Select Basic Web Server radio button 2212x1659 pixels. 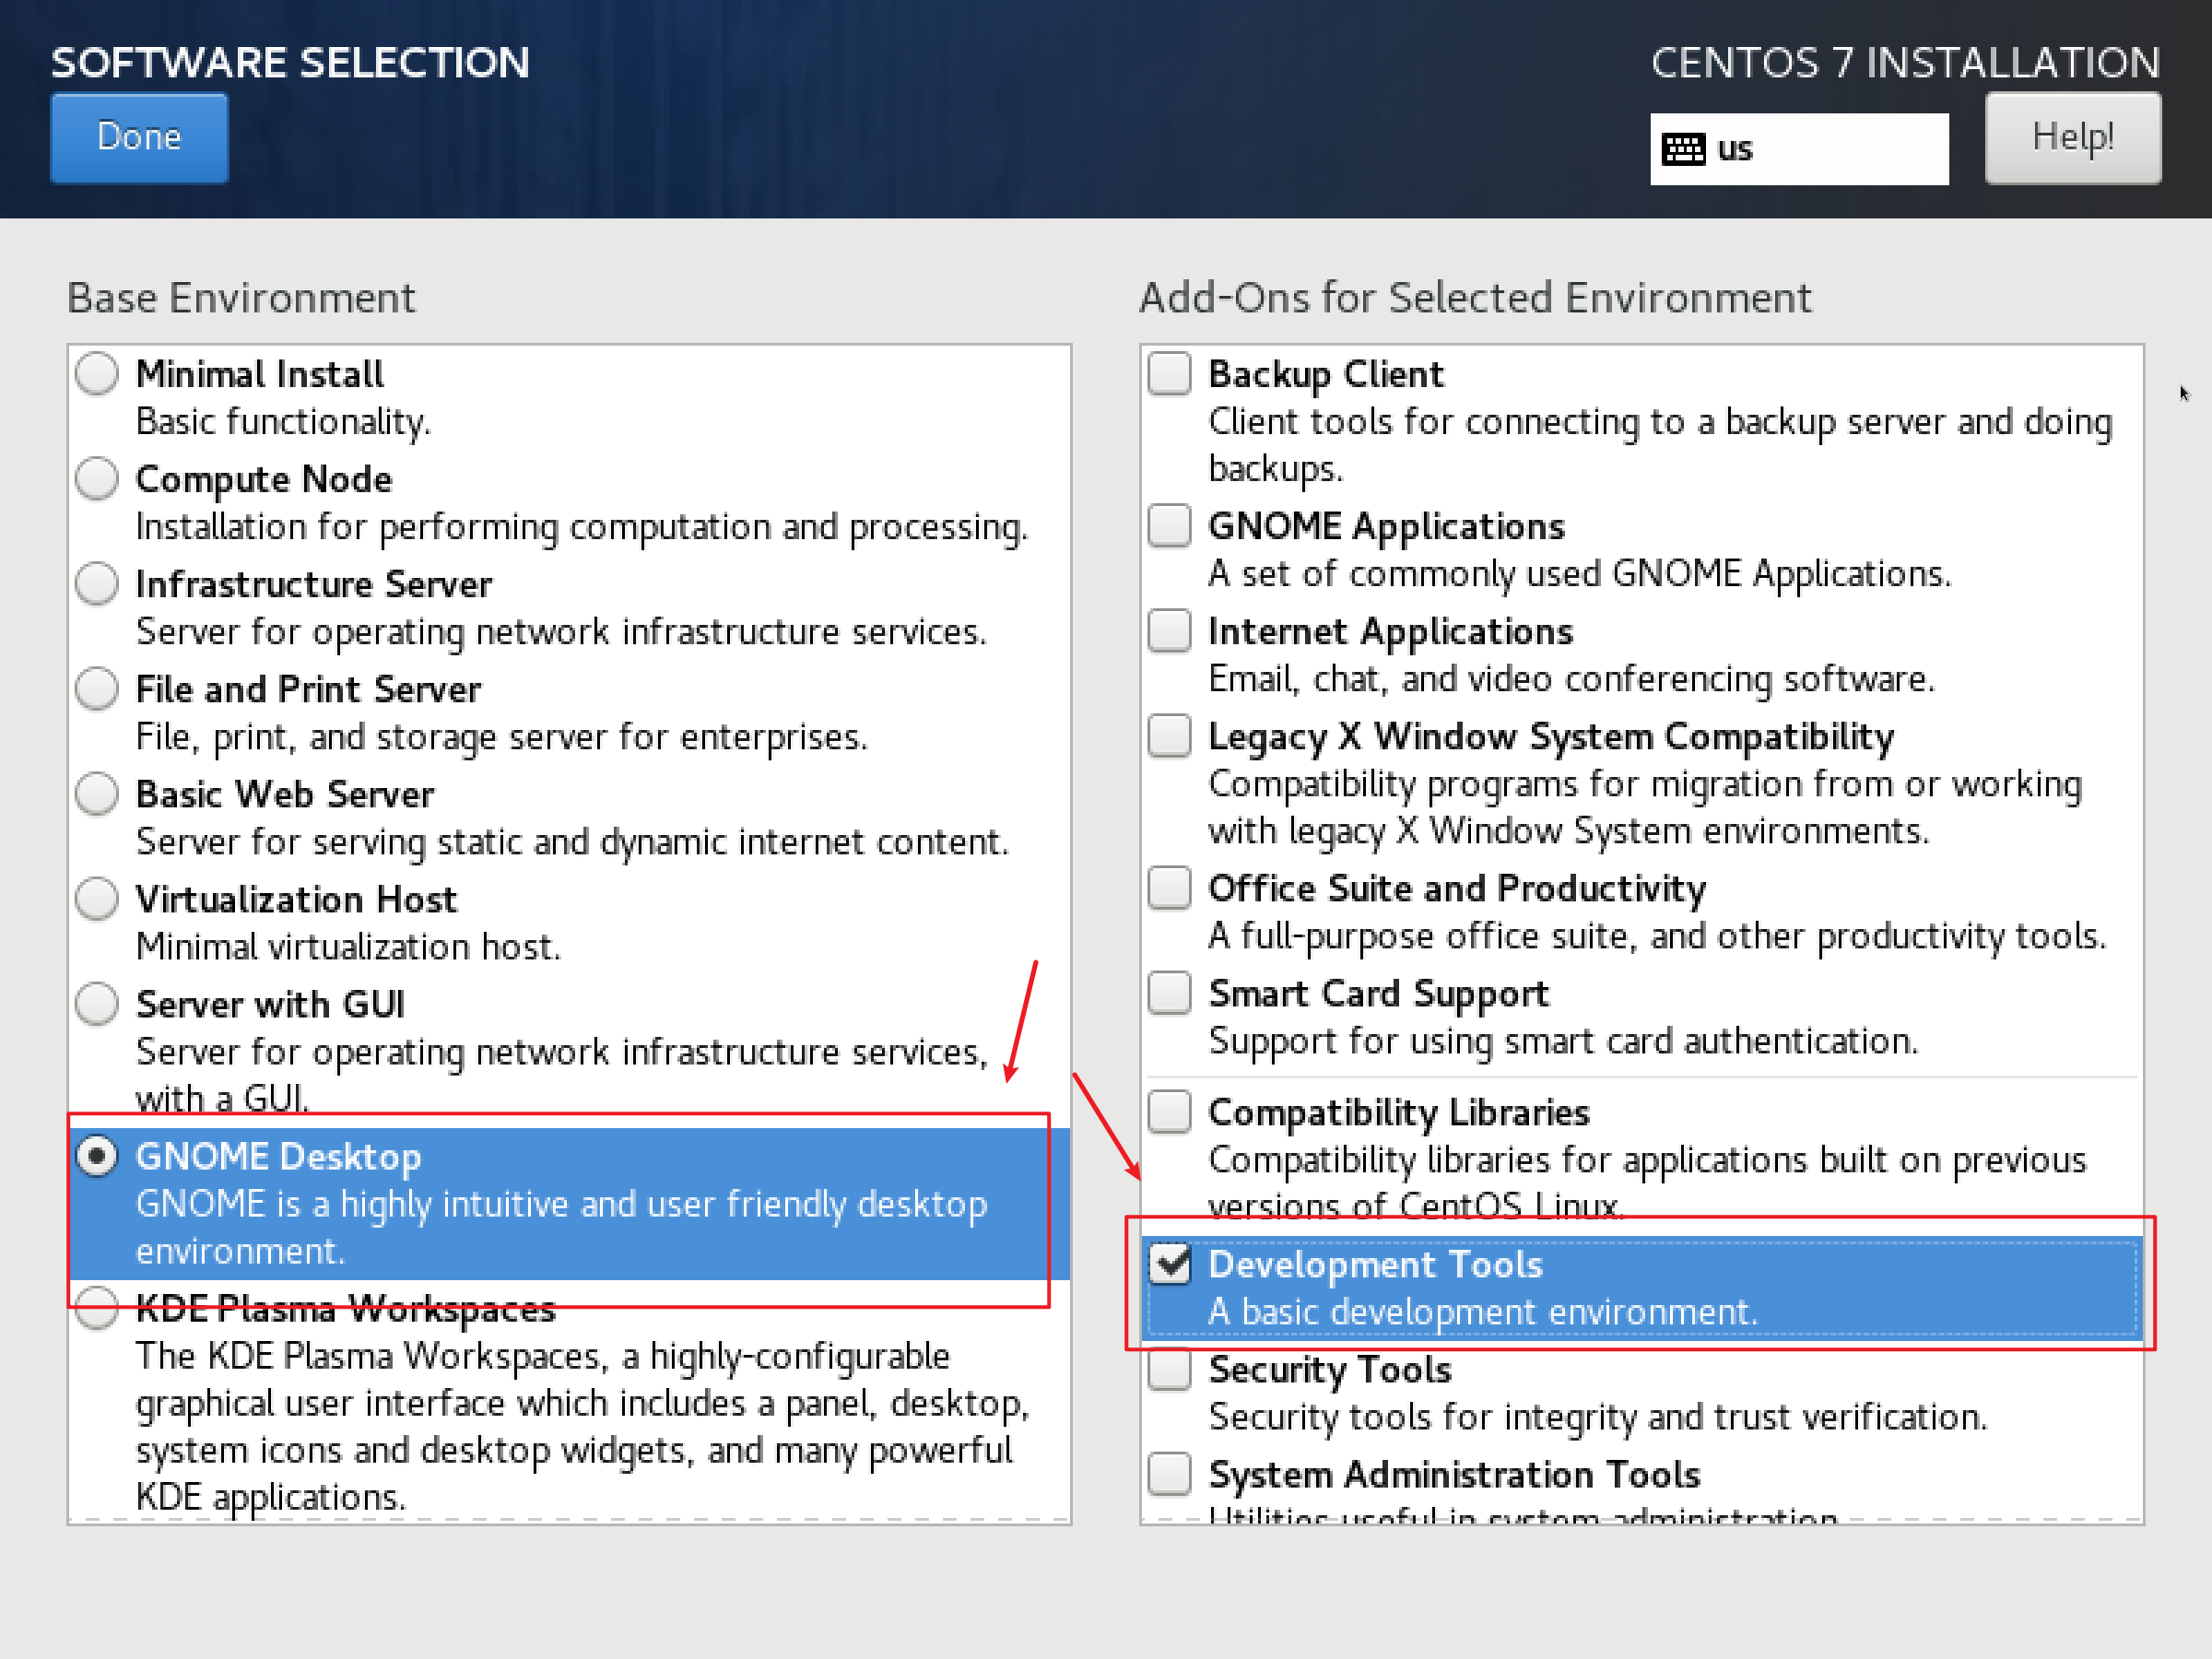click(x=97, y=794)
